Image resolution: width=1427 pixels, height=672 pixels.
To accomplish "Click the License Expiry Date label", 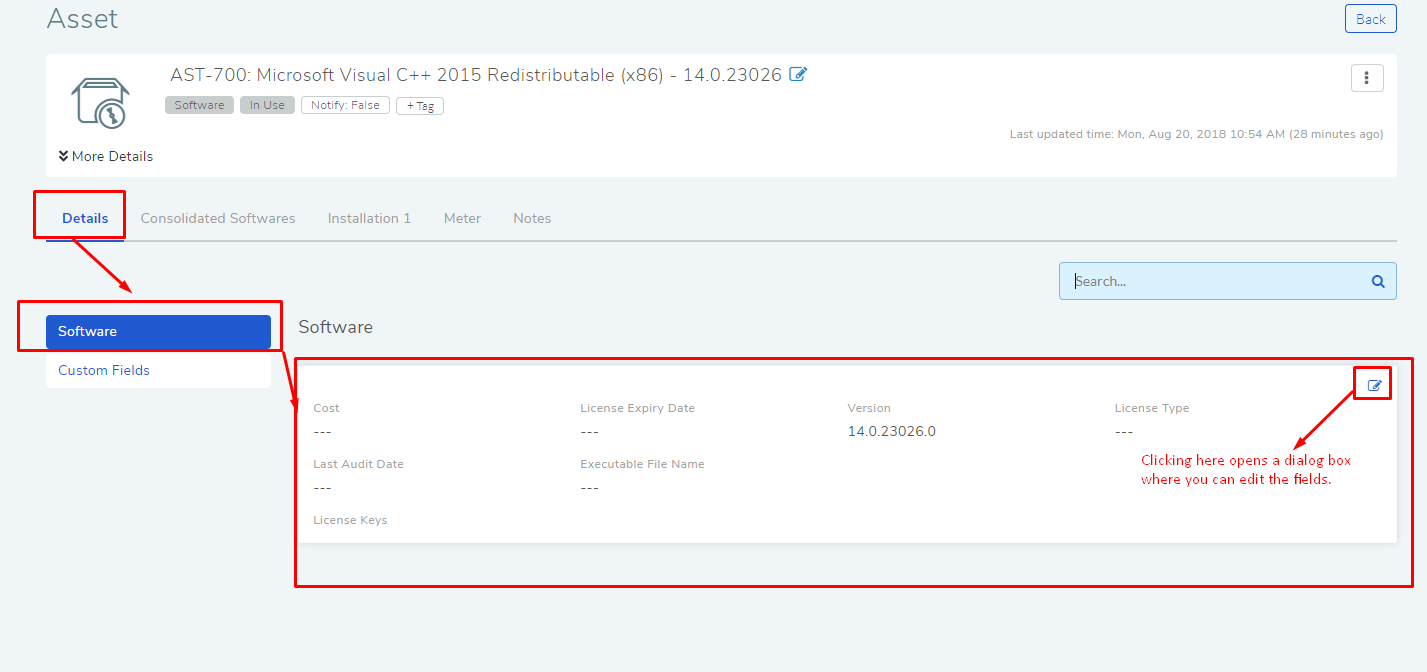I will [637, 408].
